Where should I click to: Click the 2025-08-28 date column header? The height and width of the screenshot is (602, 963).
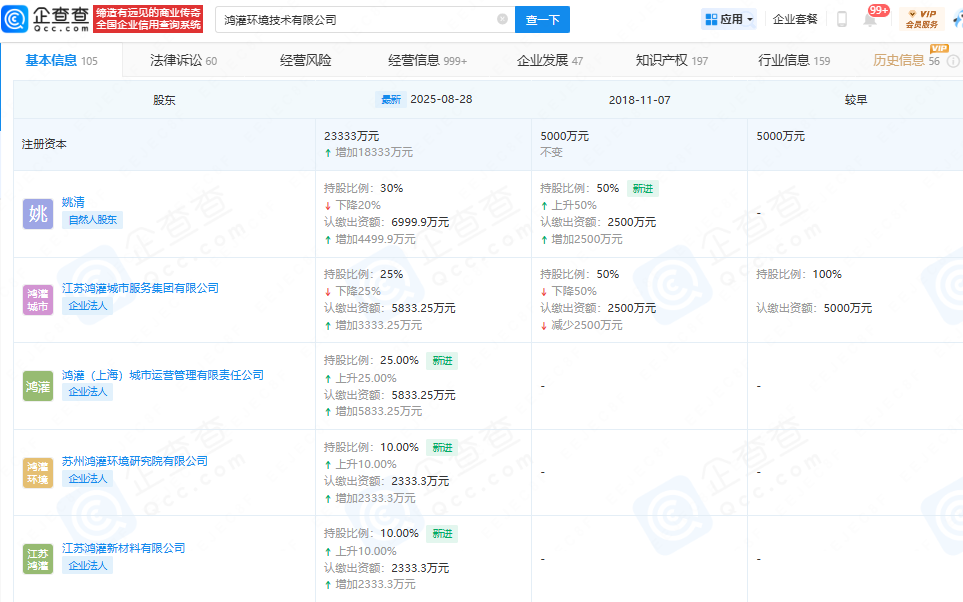[441, 100]
